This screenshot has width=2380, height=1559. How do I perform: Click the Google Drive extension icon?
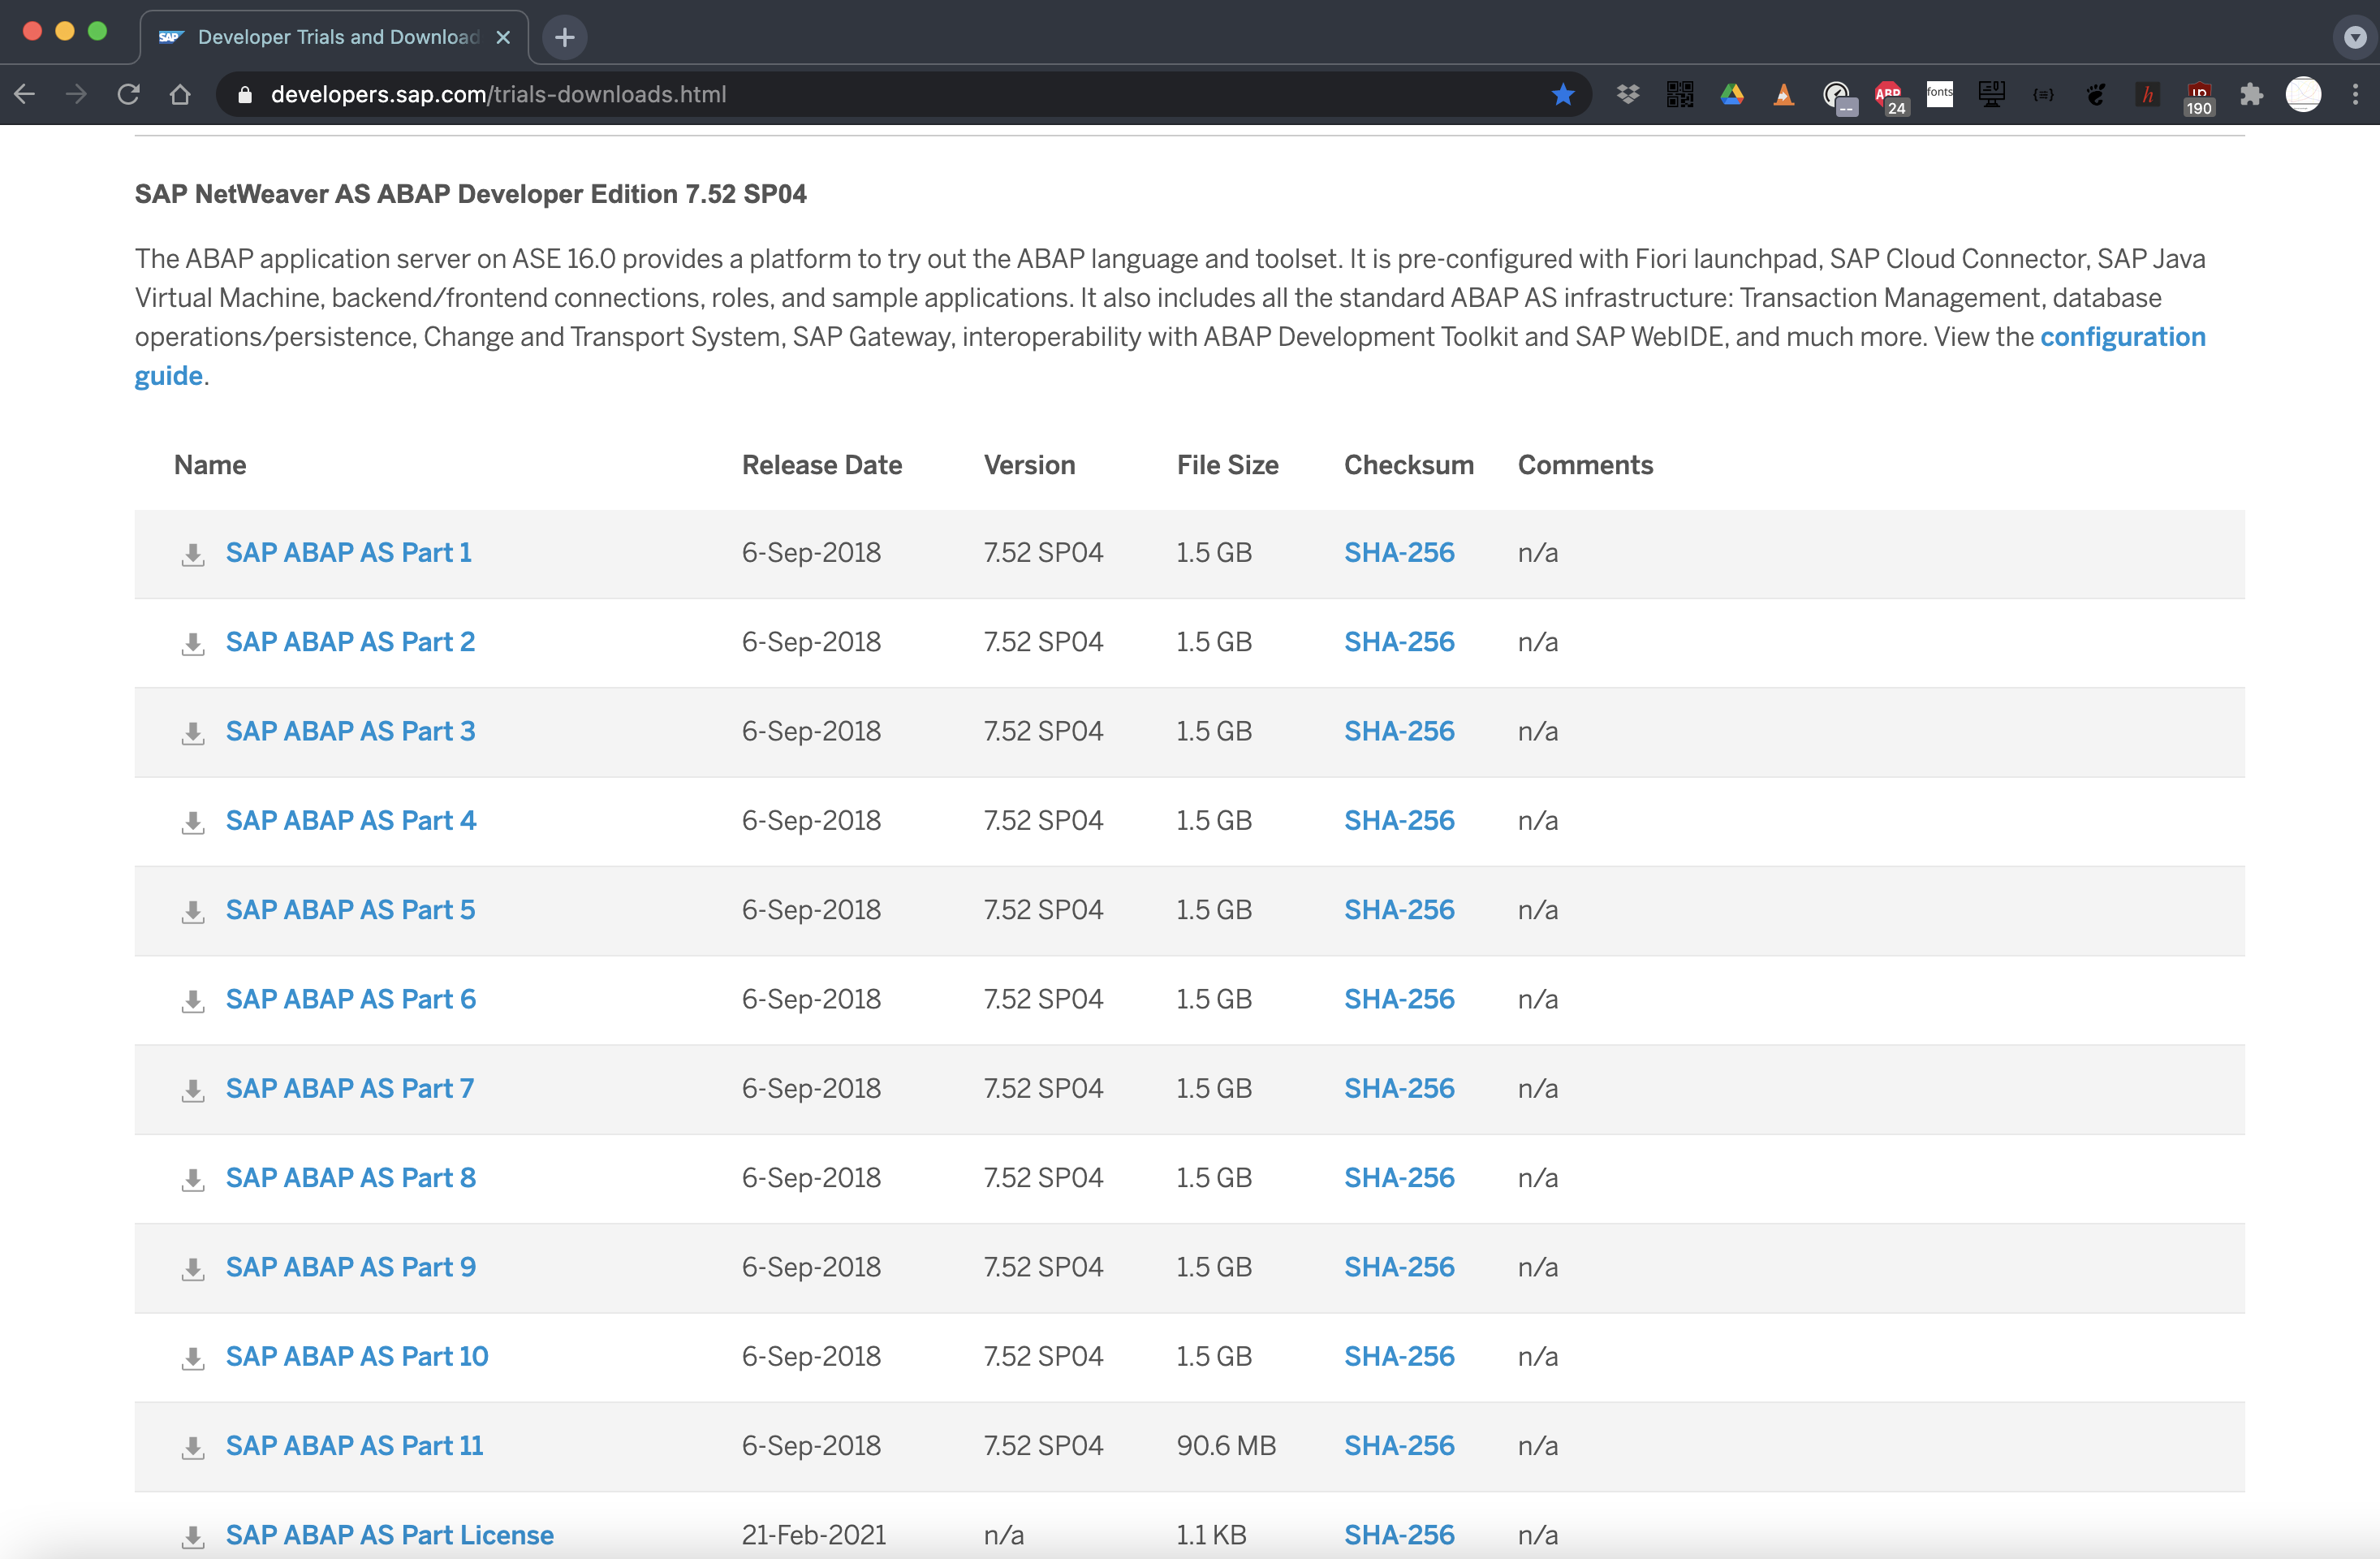pyautogui.click(x=1732, y=94)
